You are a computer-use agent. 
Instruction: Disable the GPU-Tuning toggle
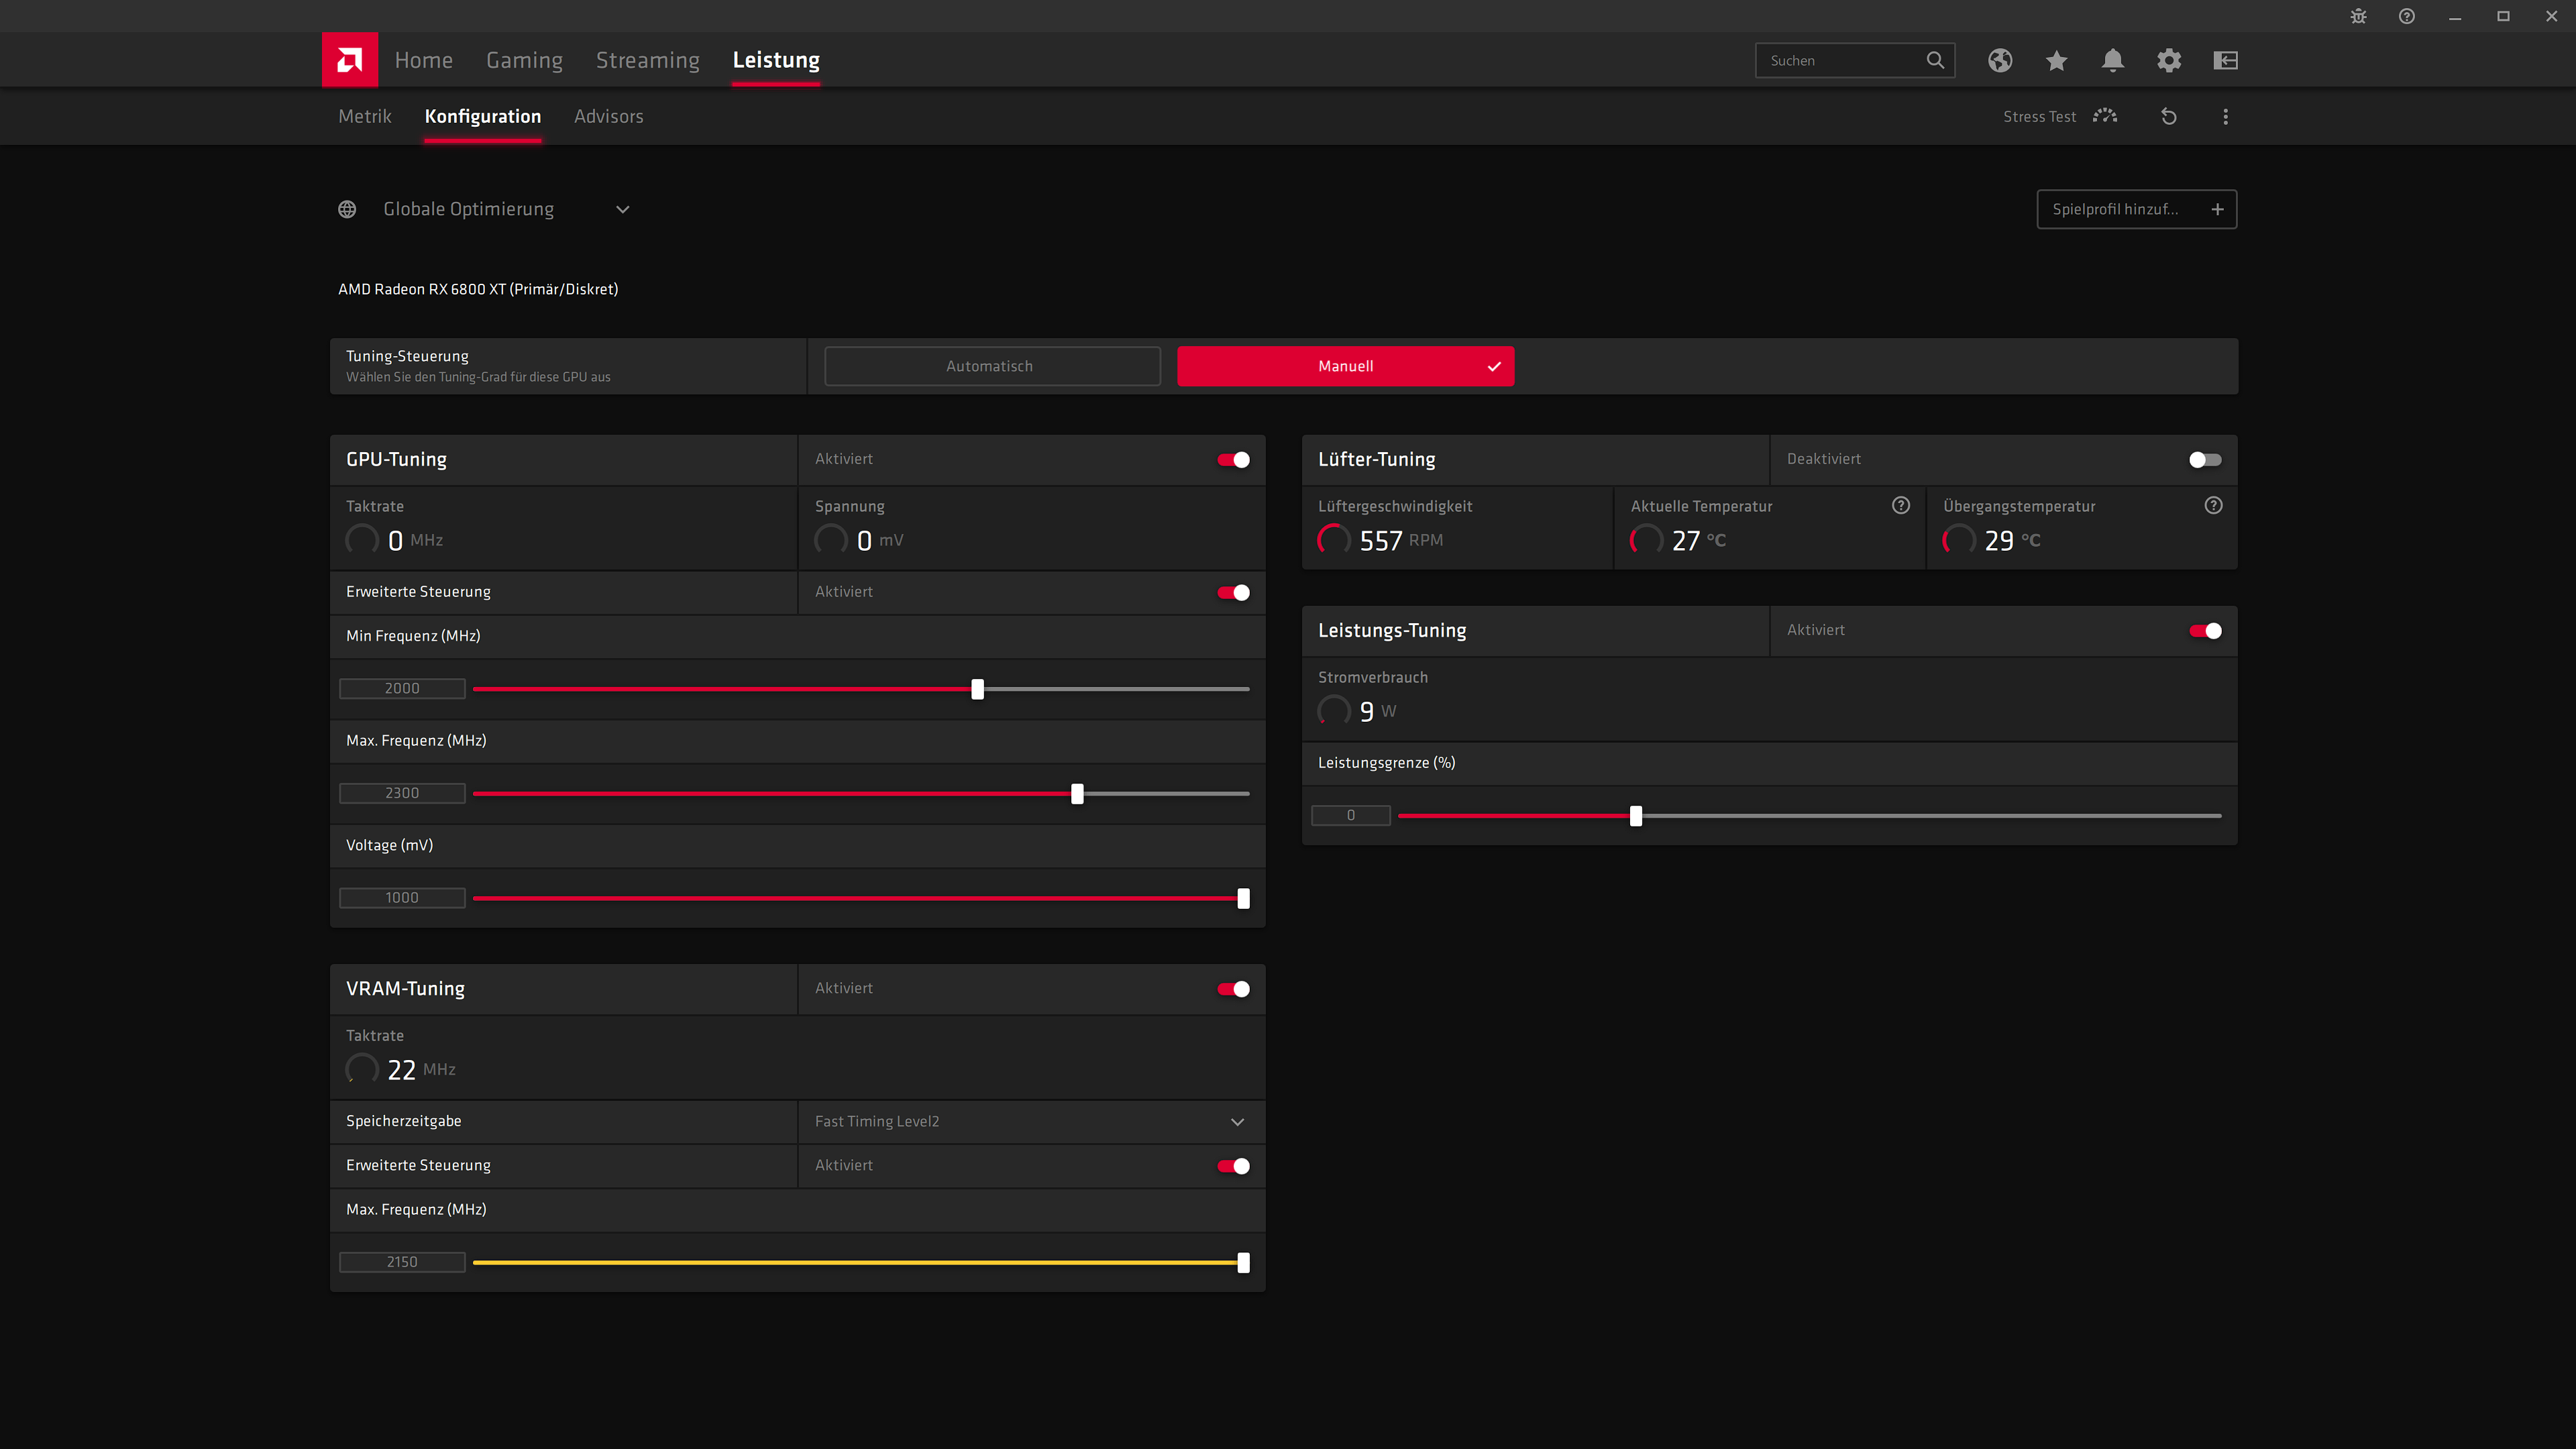pos(1233,459)
